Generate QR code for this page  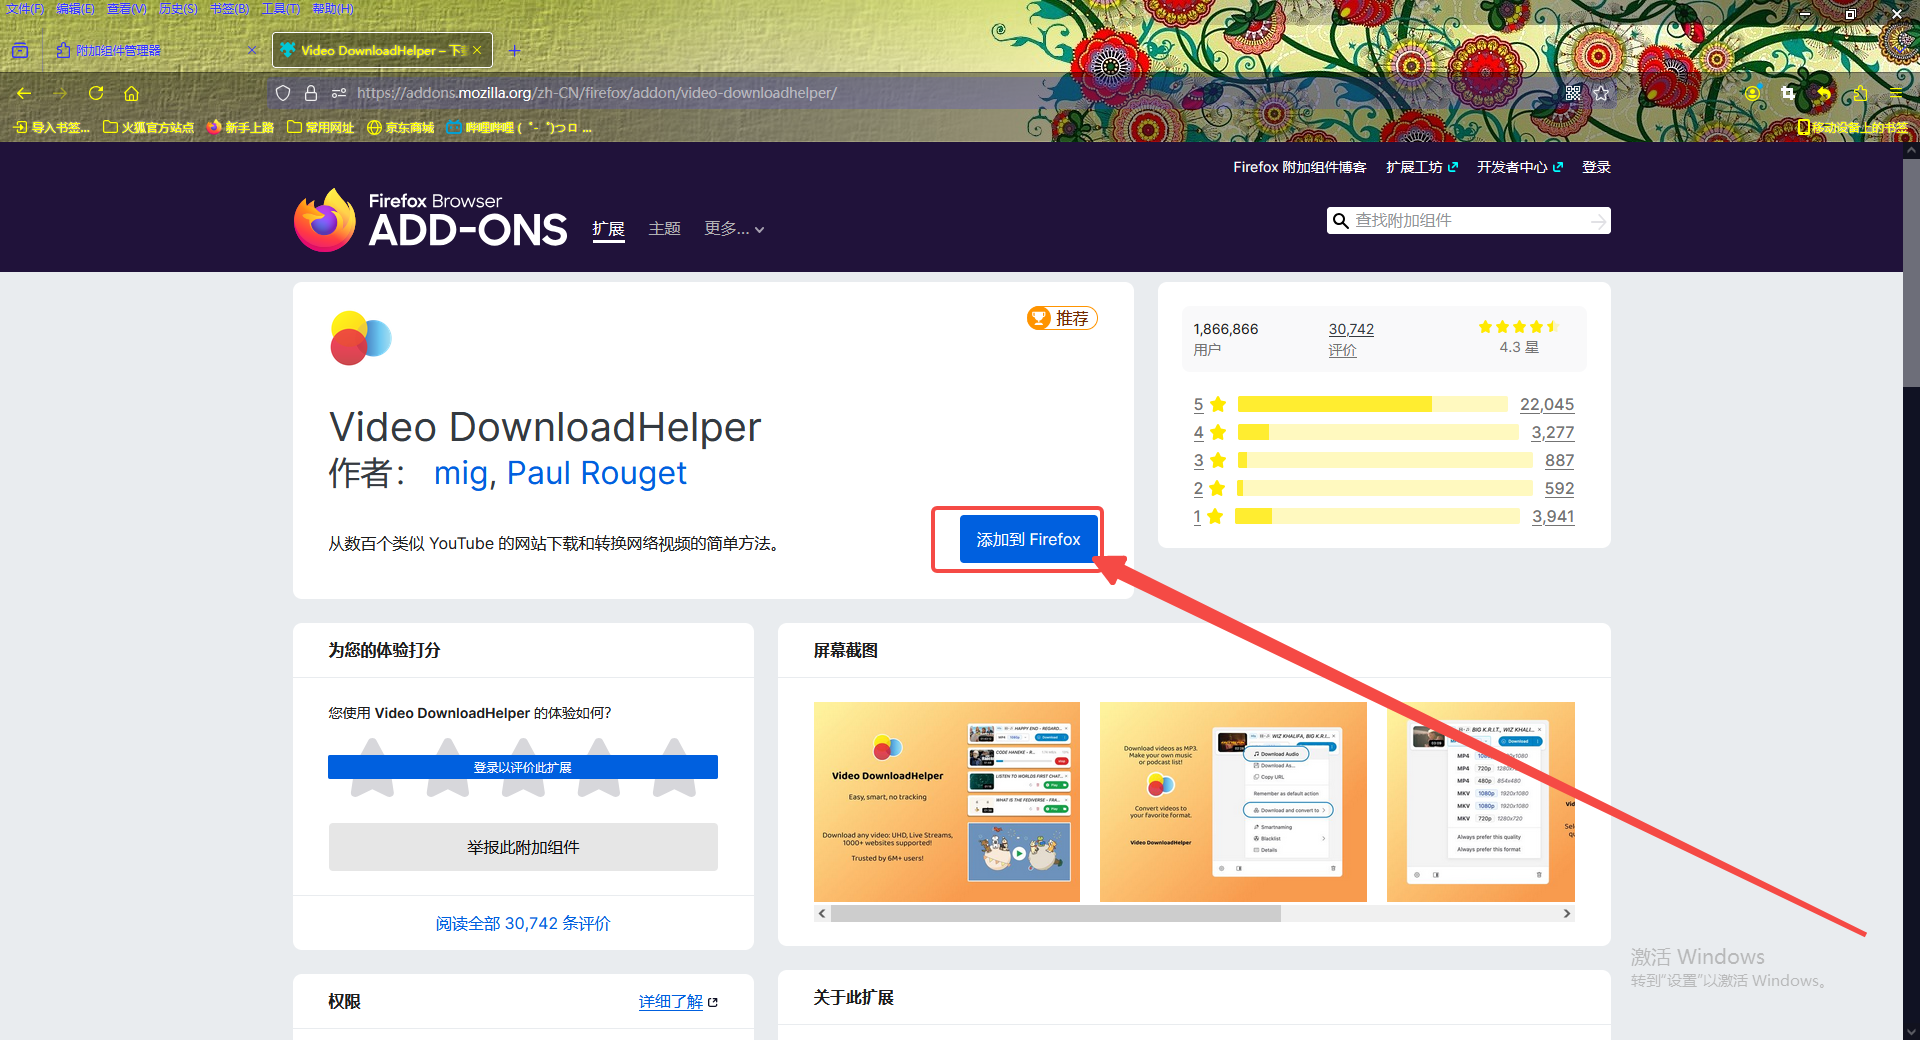tap(1573, 93)
